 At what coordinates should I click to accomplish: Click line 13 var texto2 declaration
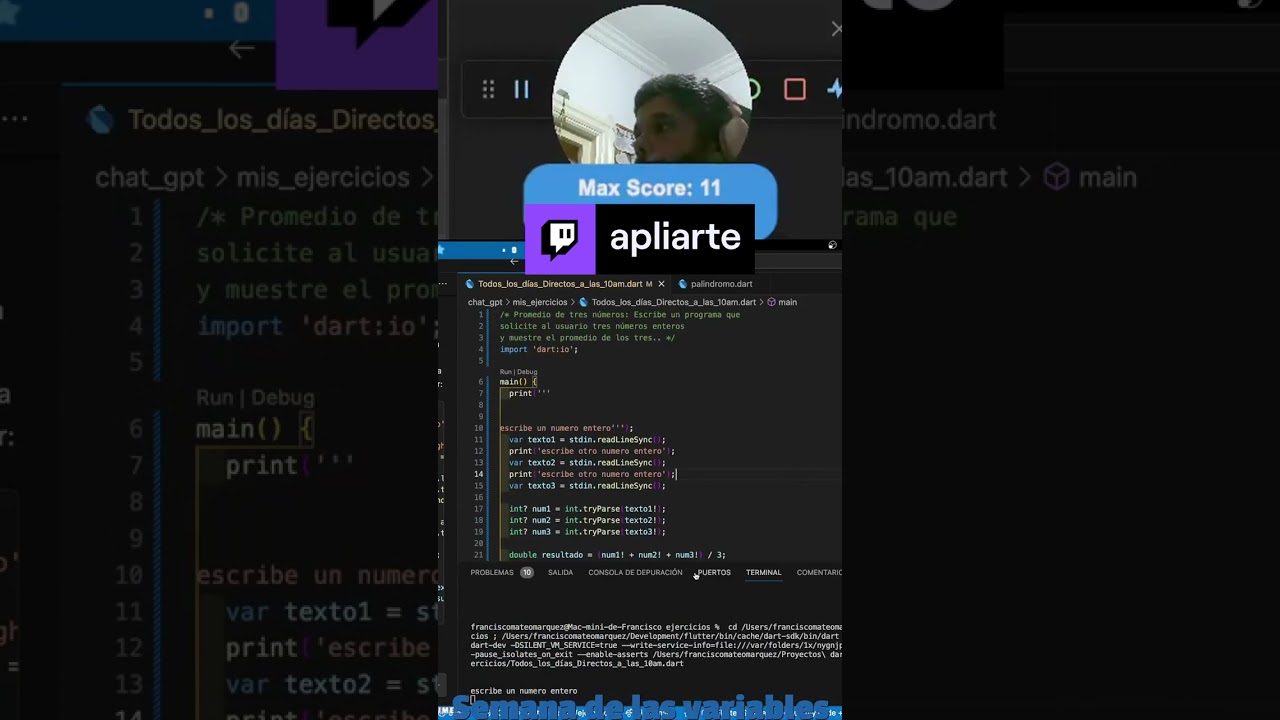click(x=587, y=463)
